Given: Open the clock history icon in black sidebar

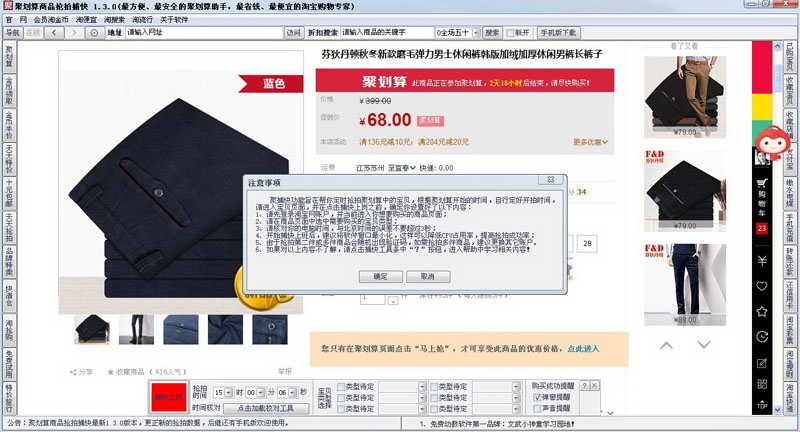Looking at the screenshot, I should (762, 337).
